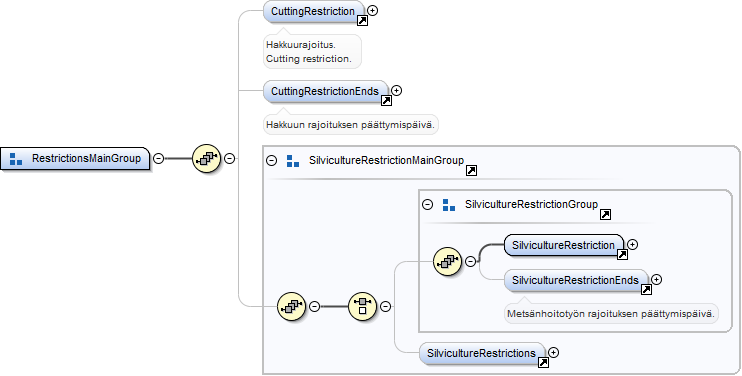The width and height of the screenshot is (742, 376).
Task: Collapse the choice compositor minus toggle
Action: coord(386,306)
